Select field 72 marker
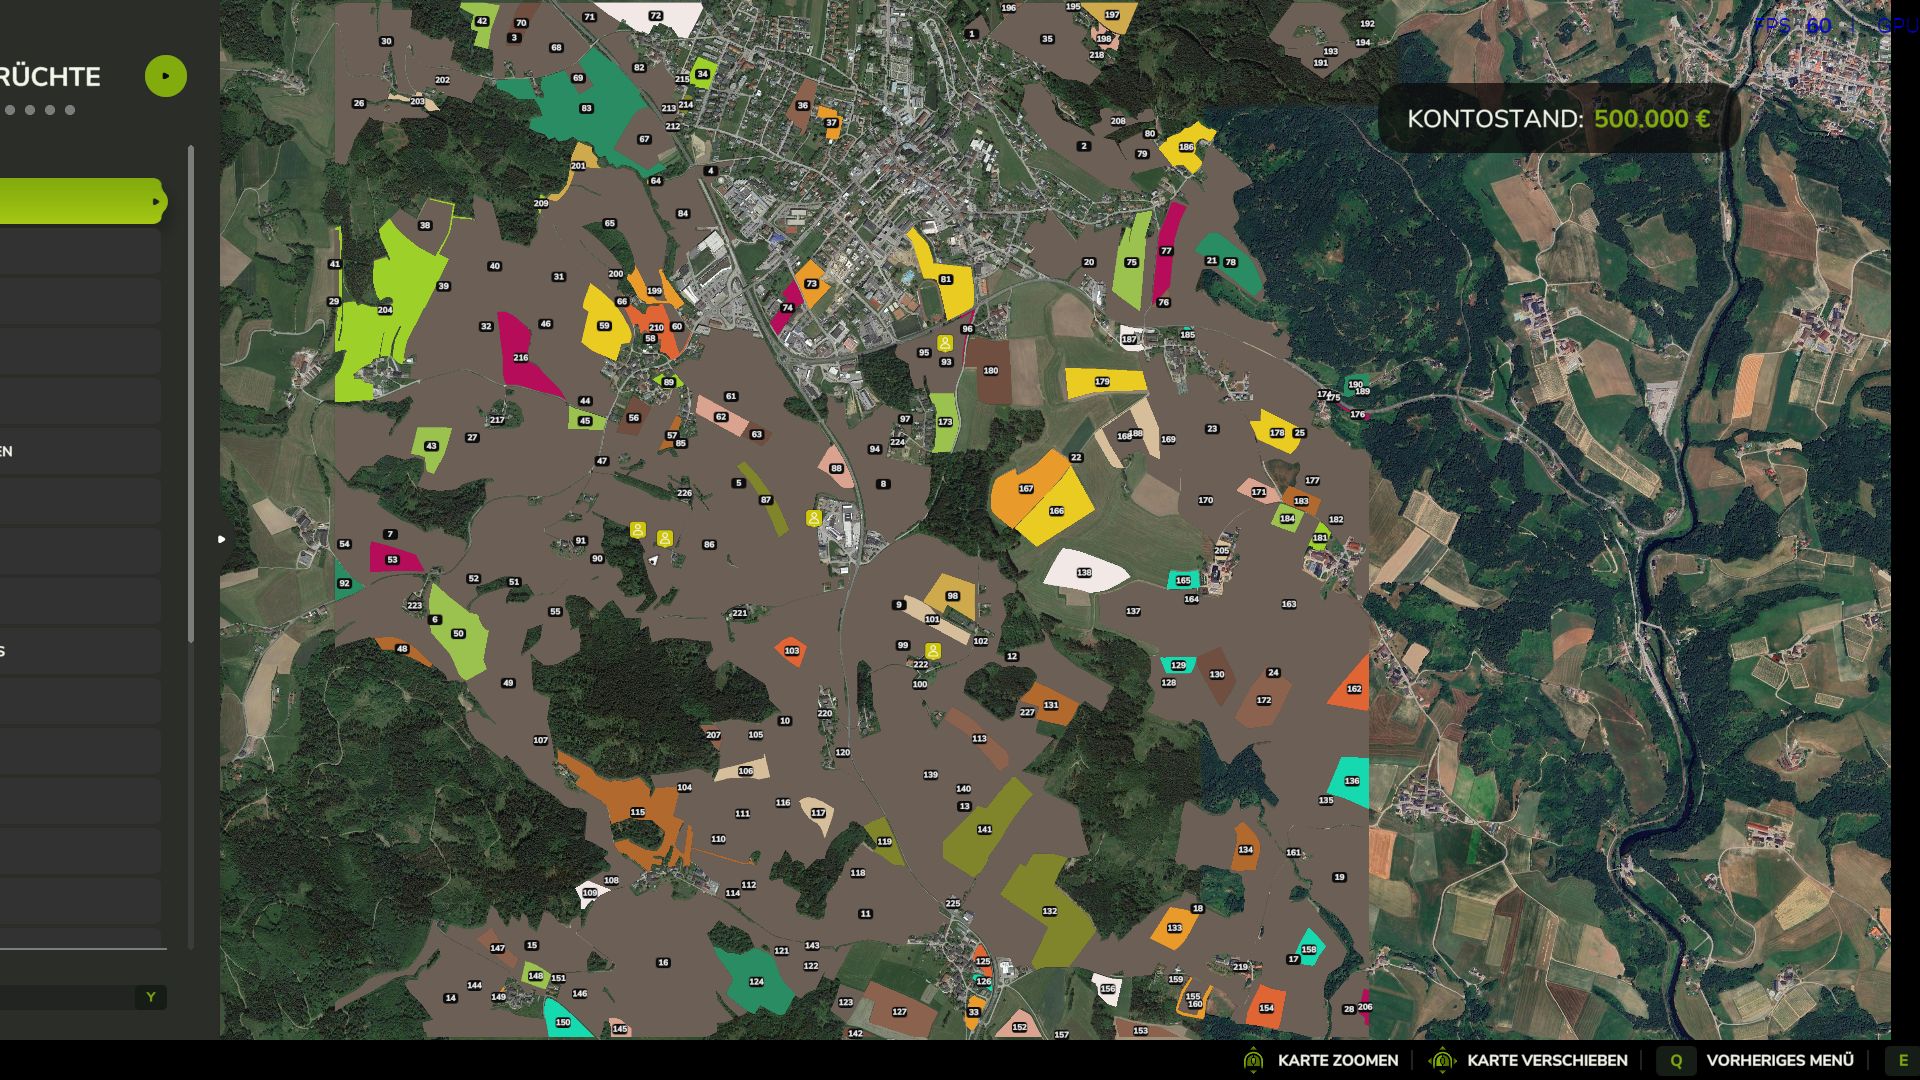1920x1080 pixels. tap(655, 16)
